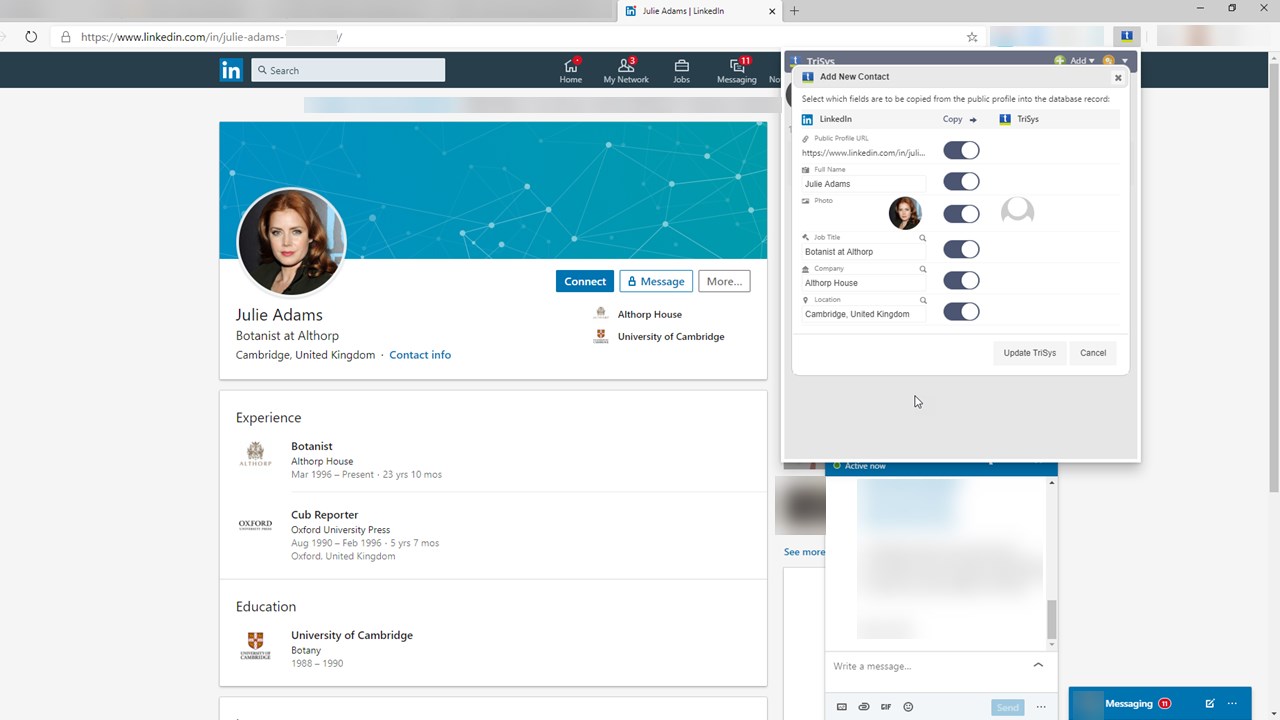Attach a file with paperclip icon
Screen dimensions: 1280x720
point(864,707)
